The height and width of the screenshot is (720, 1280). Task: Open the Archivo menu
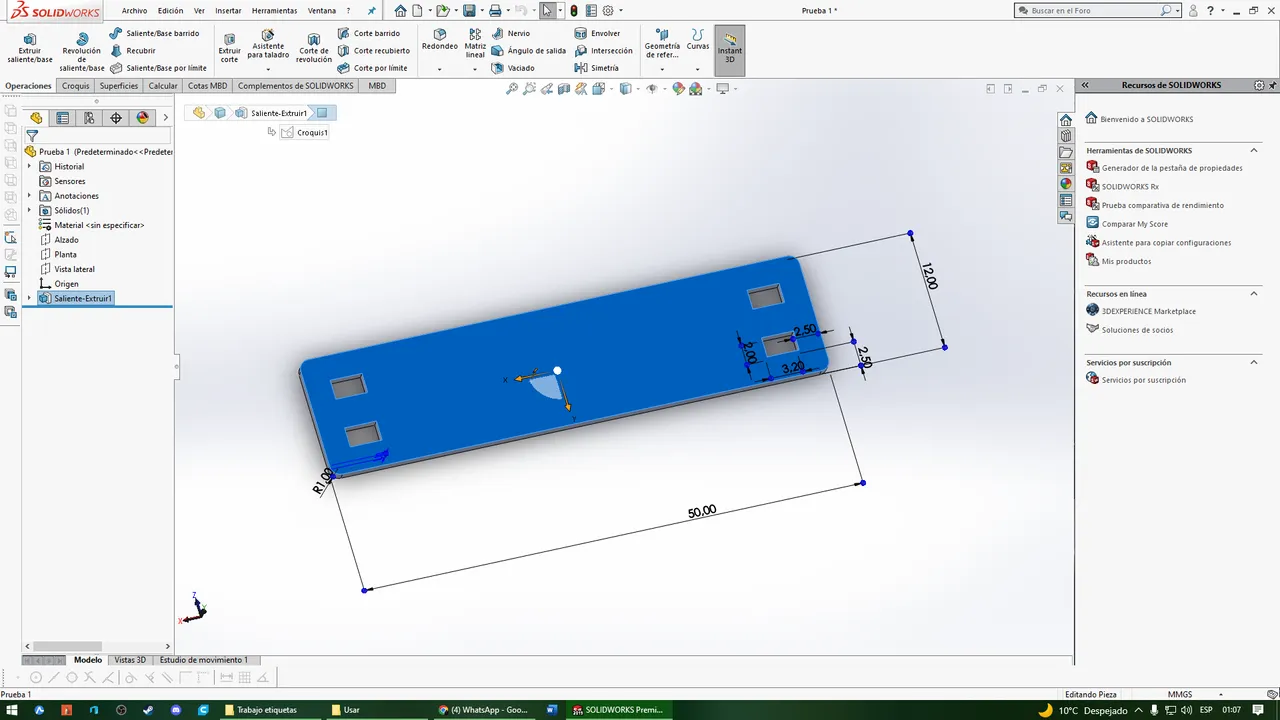point(134,11)
